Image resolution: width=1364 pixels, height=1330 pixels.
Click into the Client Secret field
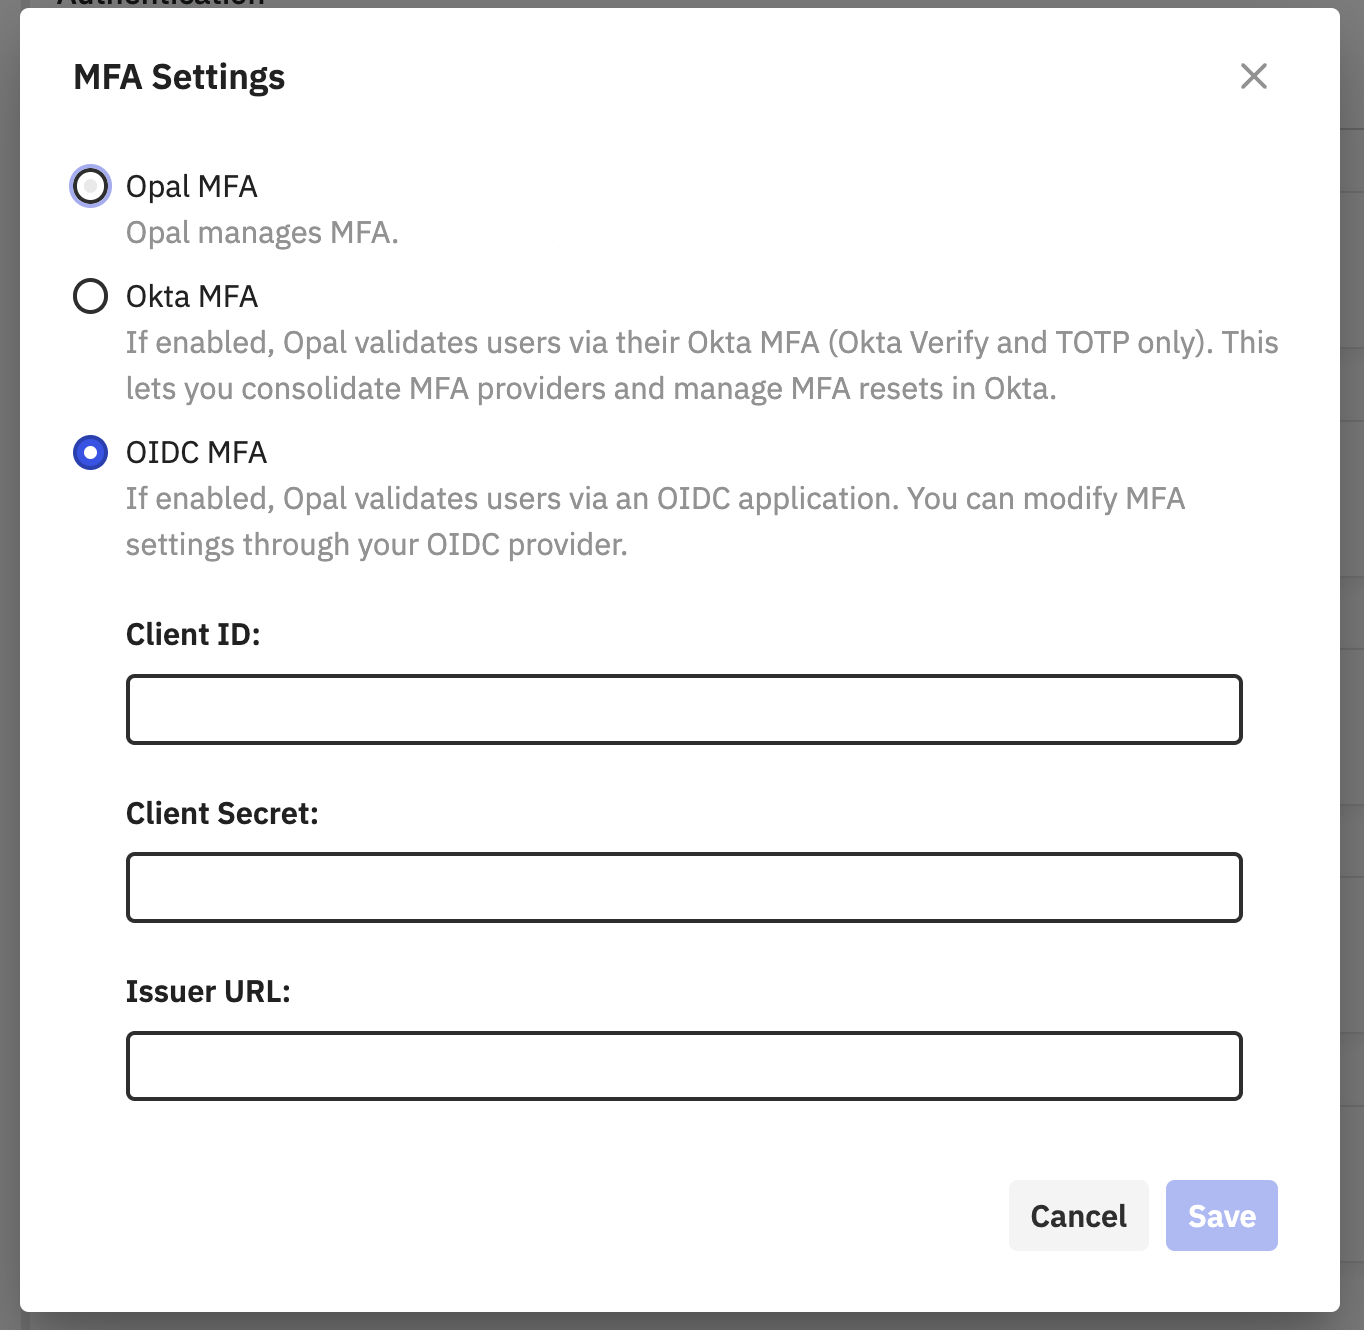684,887
